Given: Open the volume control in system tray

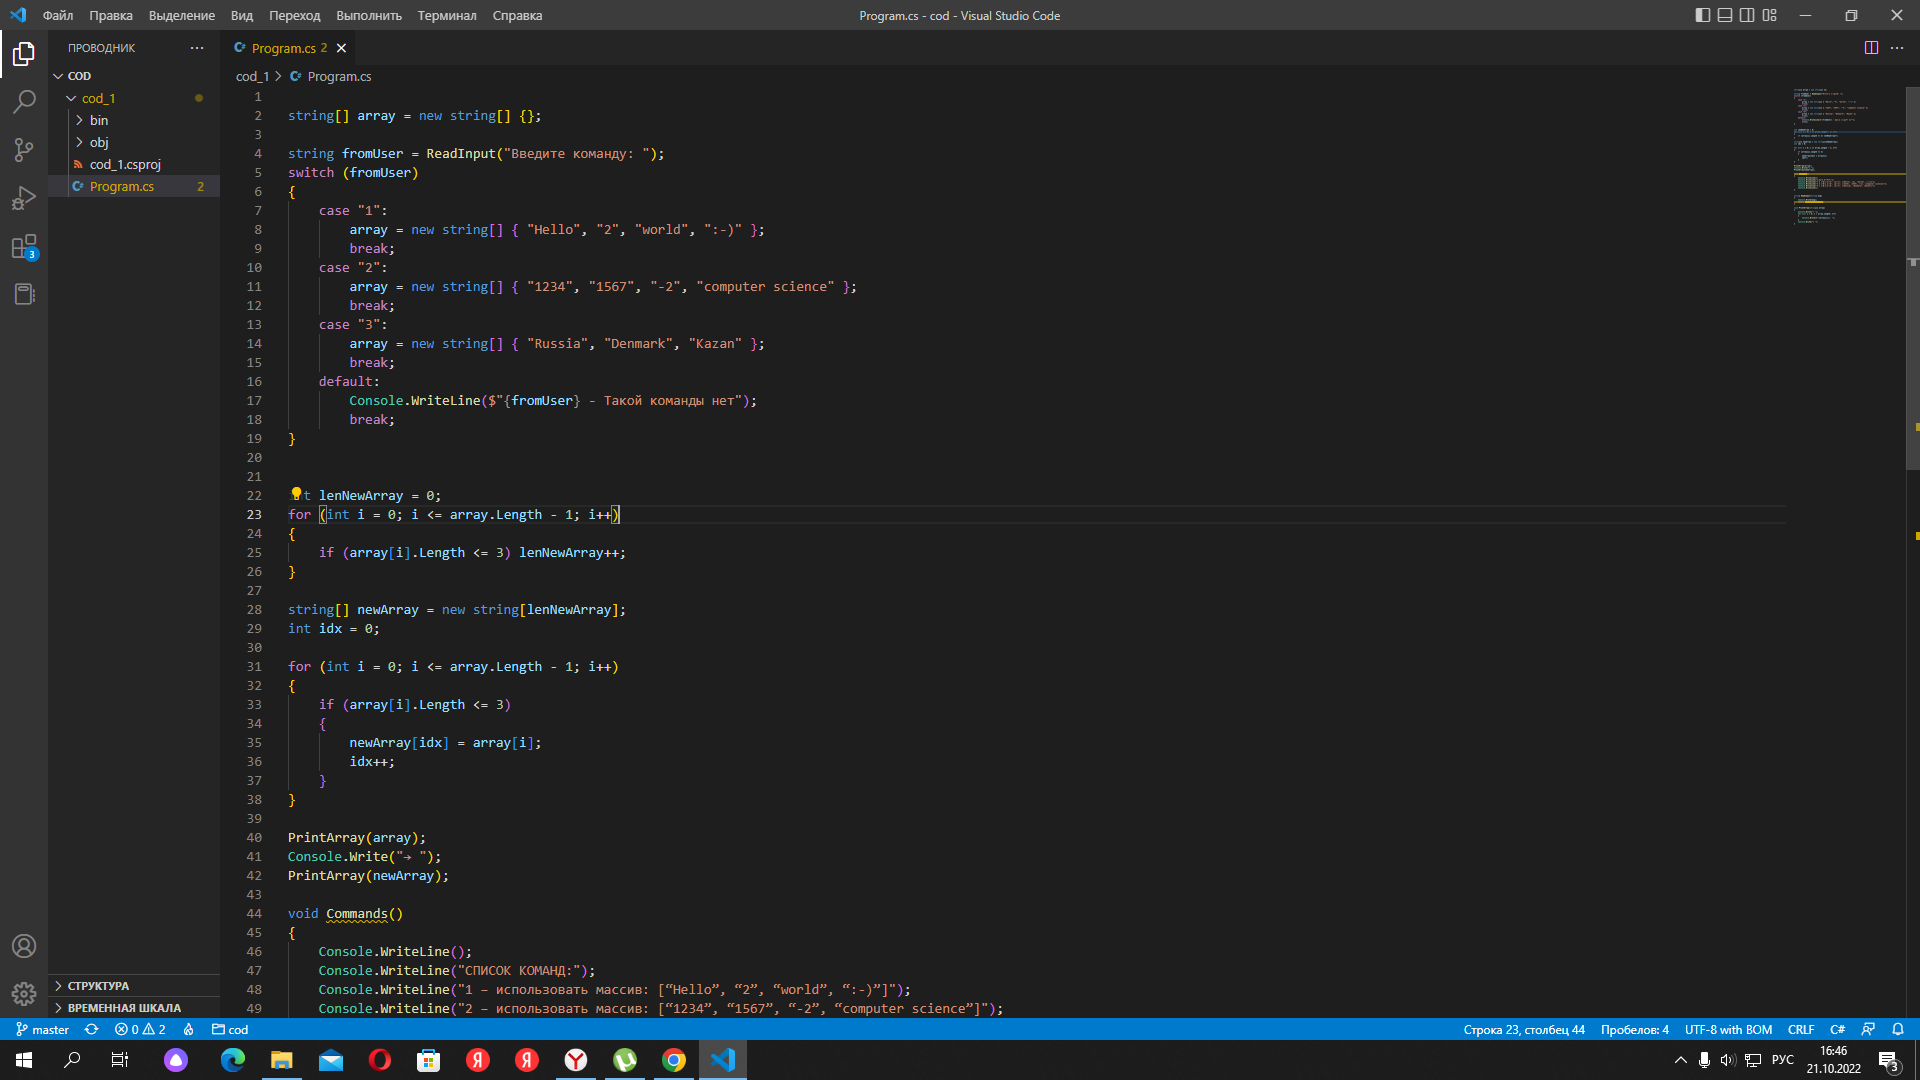Looking at the screenshot, I should coord(1729,1059).
